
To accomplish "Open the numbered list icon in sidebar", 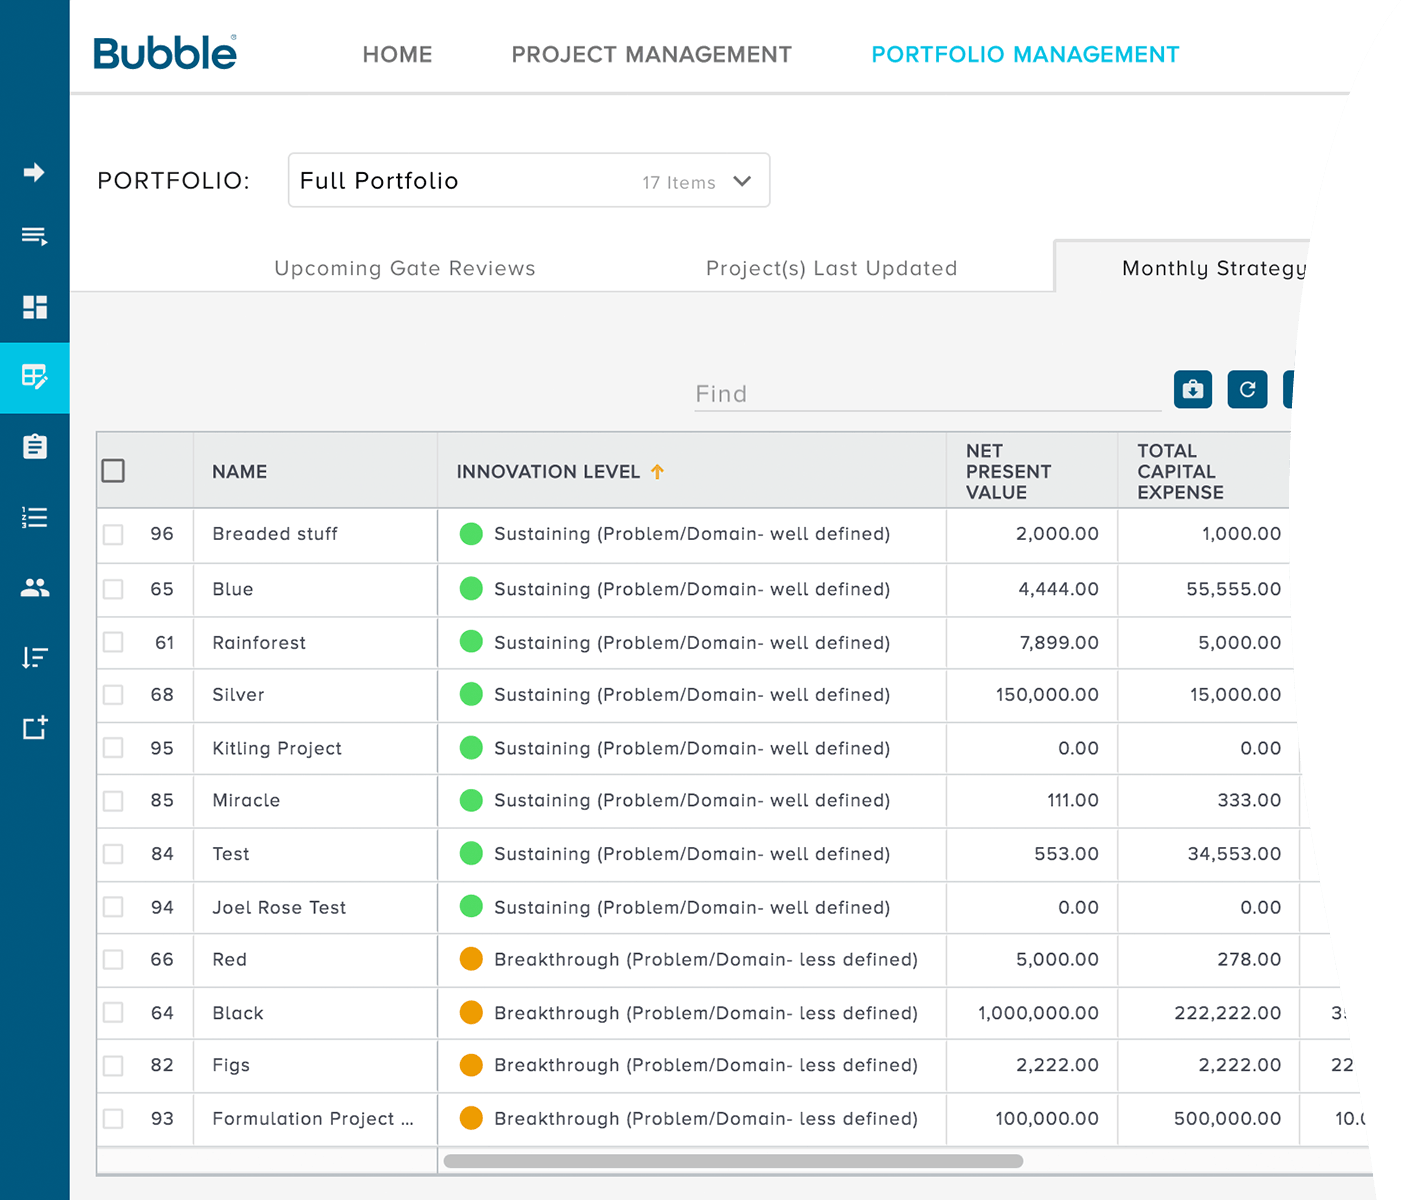I will click(x=34, y=517).
